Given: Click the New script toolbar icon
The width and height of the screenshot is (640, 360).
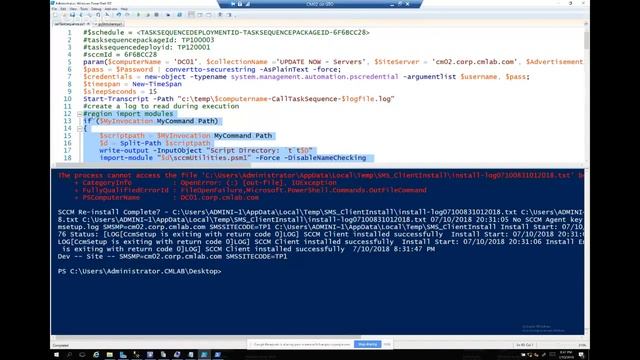Looking at the screenshot, I should pos(55,15).
